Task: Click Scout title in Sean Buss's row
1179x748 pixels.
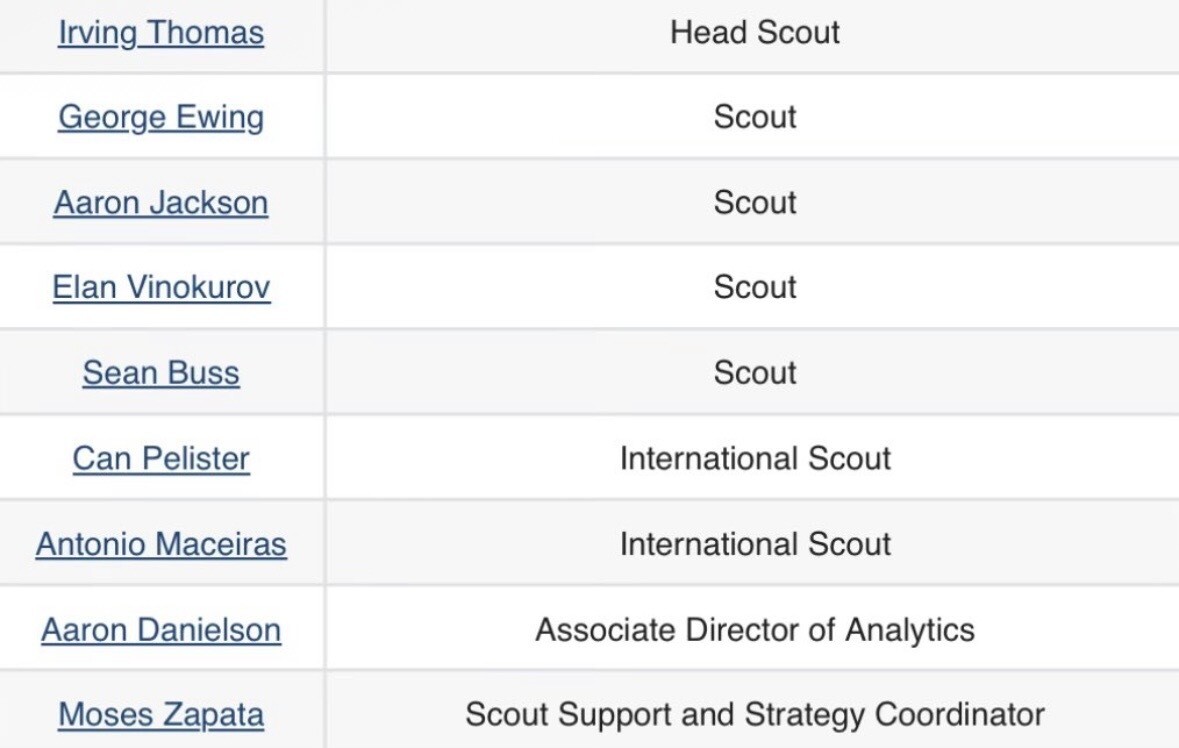Action: (x=755, y=373)
